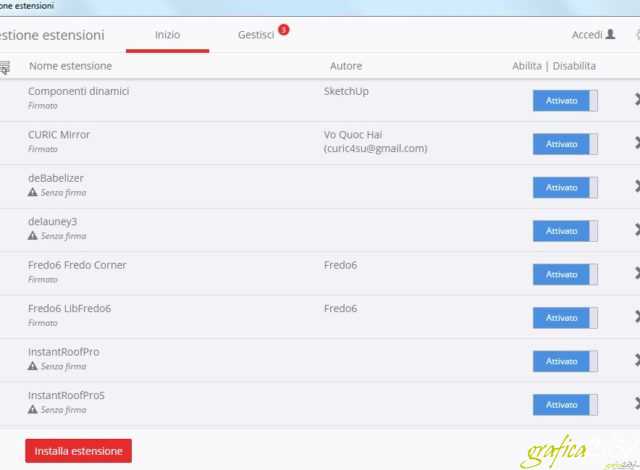Click the warning triangle under deBabelizer
The image size is (640, 470).
point(32,192)
